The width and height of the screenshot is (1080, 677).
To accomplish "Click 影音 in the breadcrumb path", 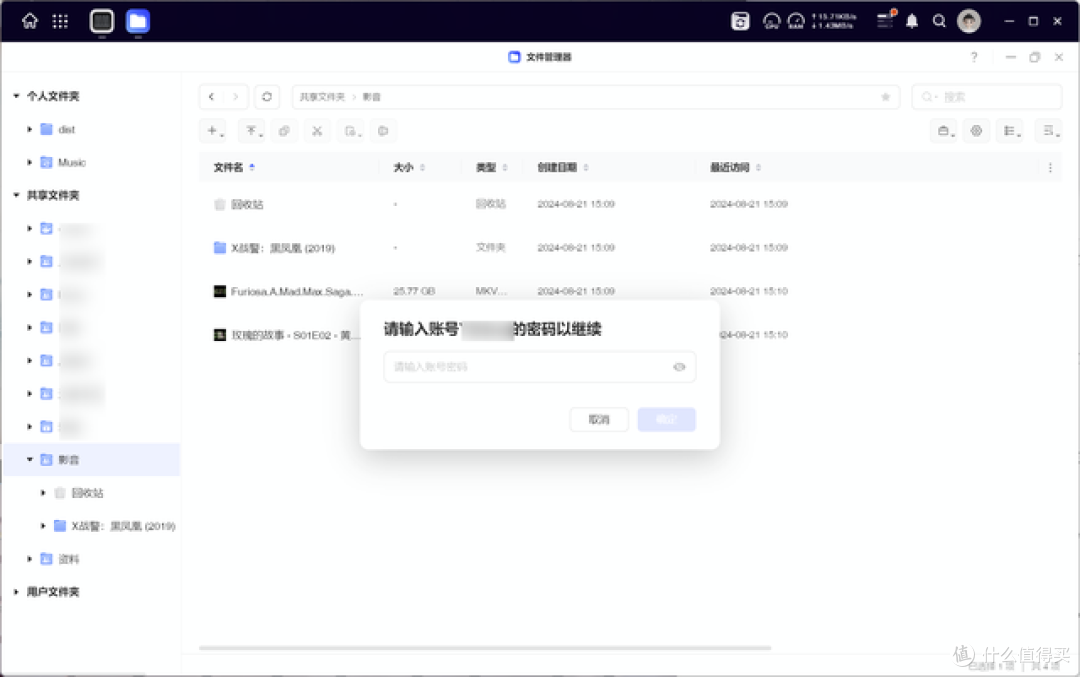I will tap(372, 96).
